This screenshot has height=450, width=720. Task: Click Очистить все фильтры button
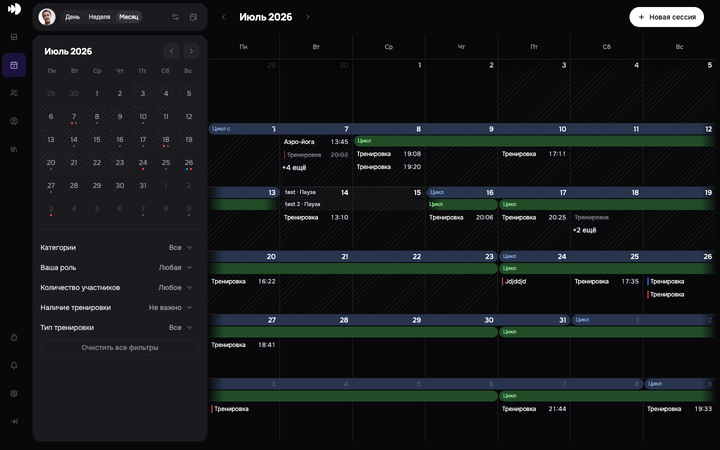pyautogui.click(x=120, y=348)
